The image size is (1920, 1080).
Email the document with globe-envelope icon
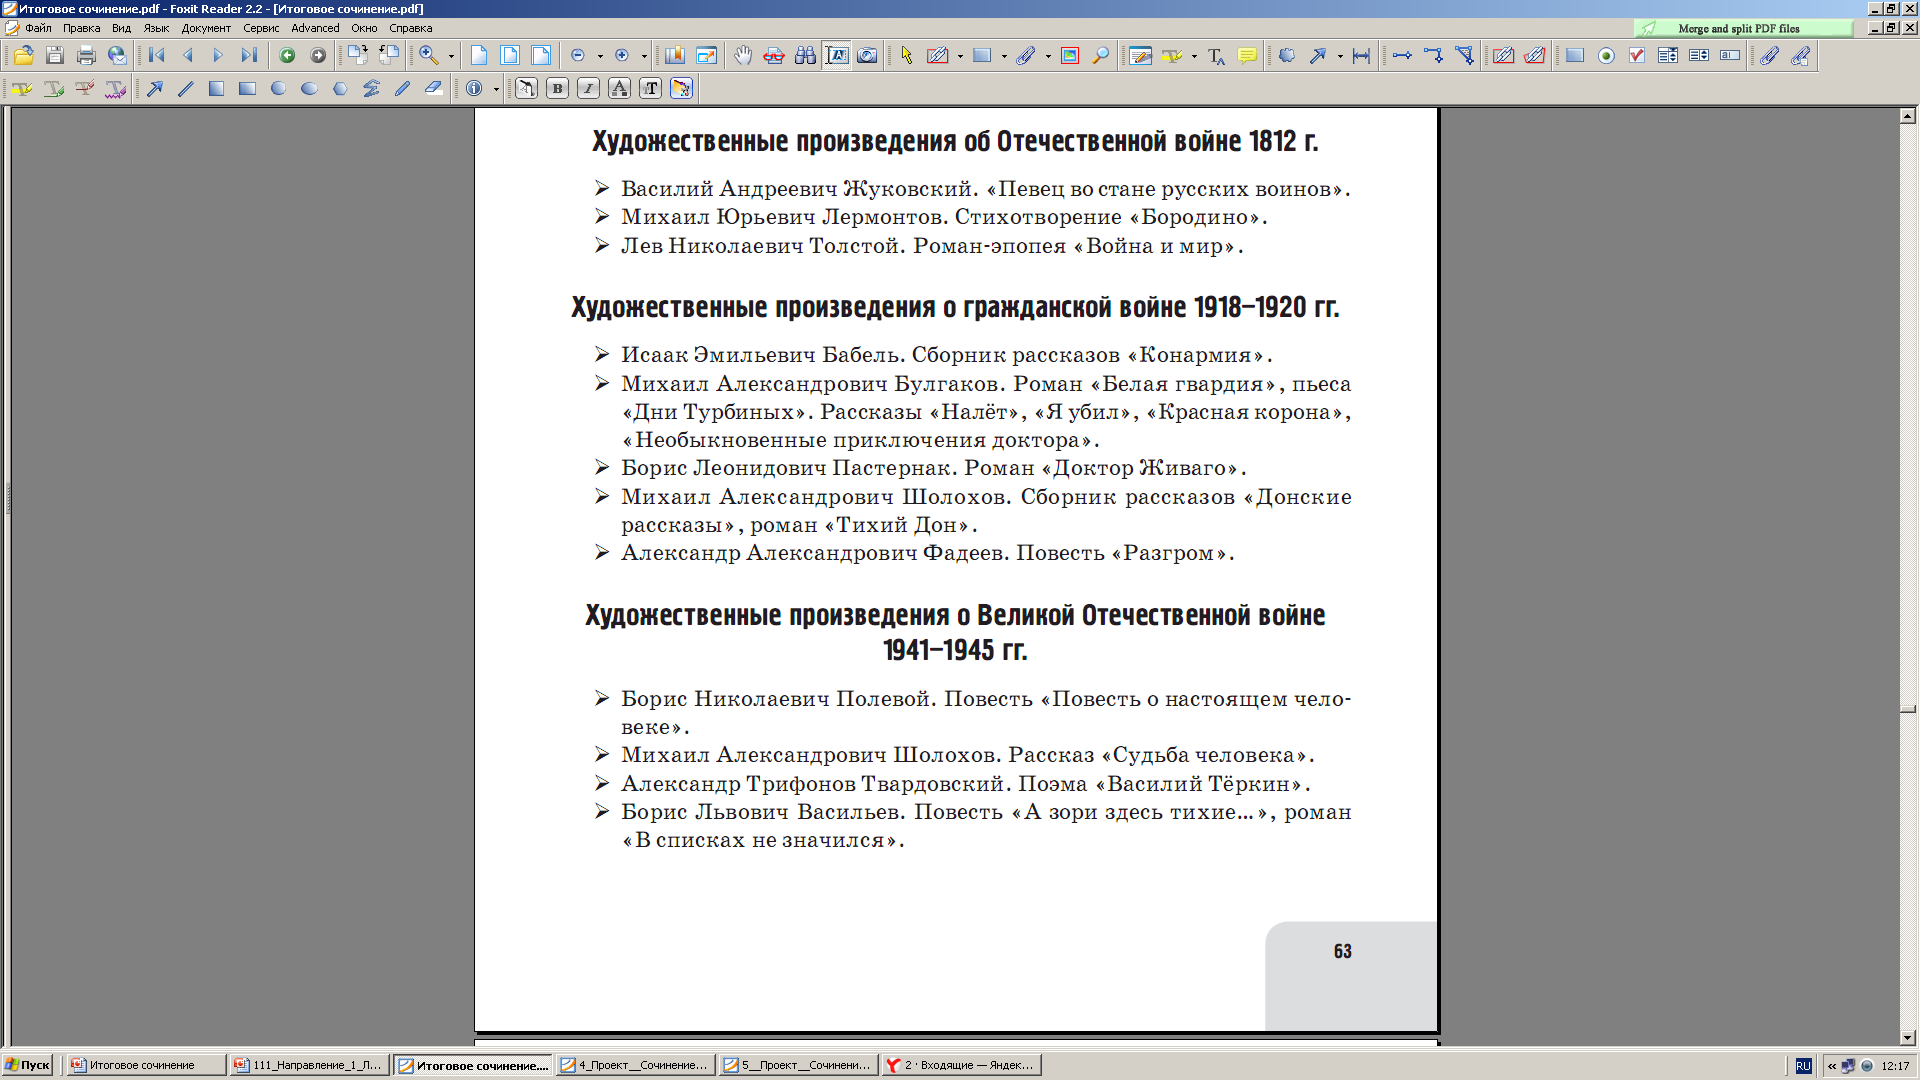click(117, 56)
